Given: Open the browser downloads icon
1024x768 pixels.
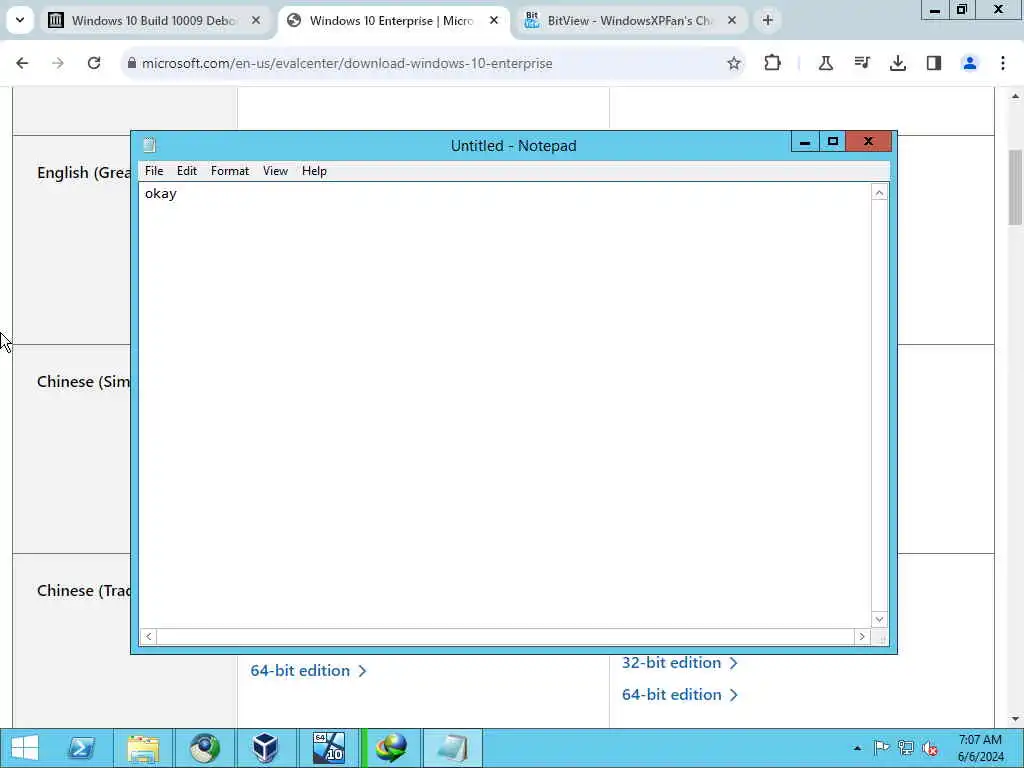Looking at the screenshot, I should (x=898, y=63).
